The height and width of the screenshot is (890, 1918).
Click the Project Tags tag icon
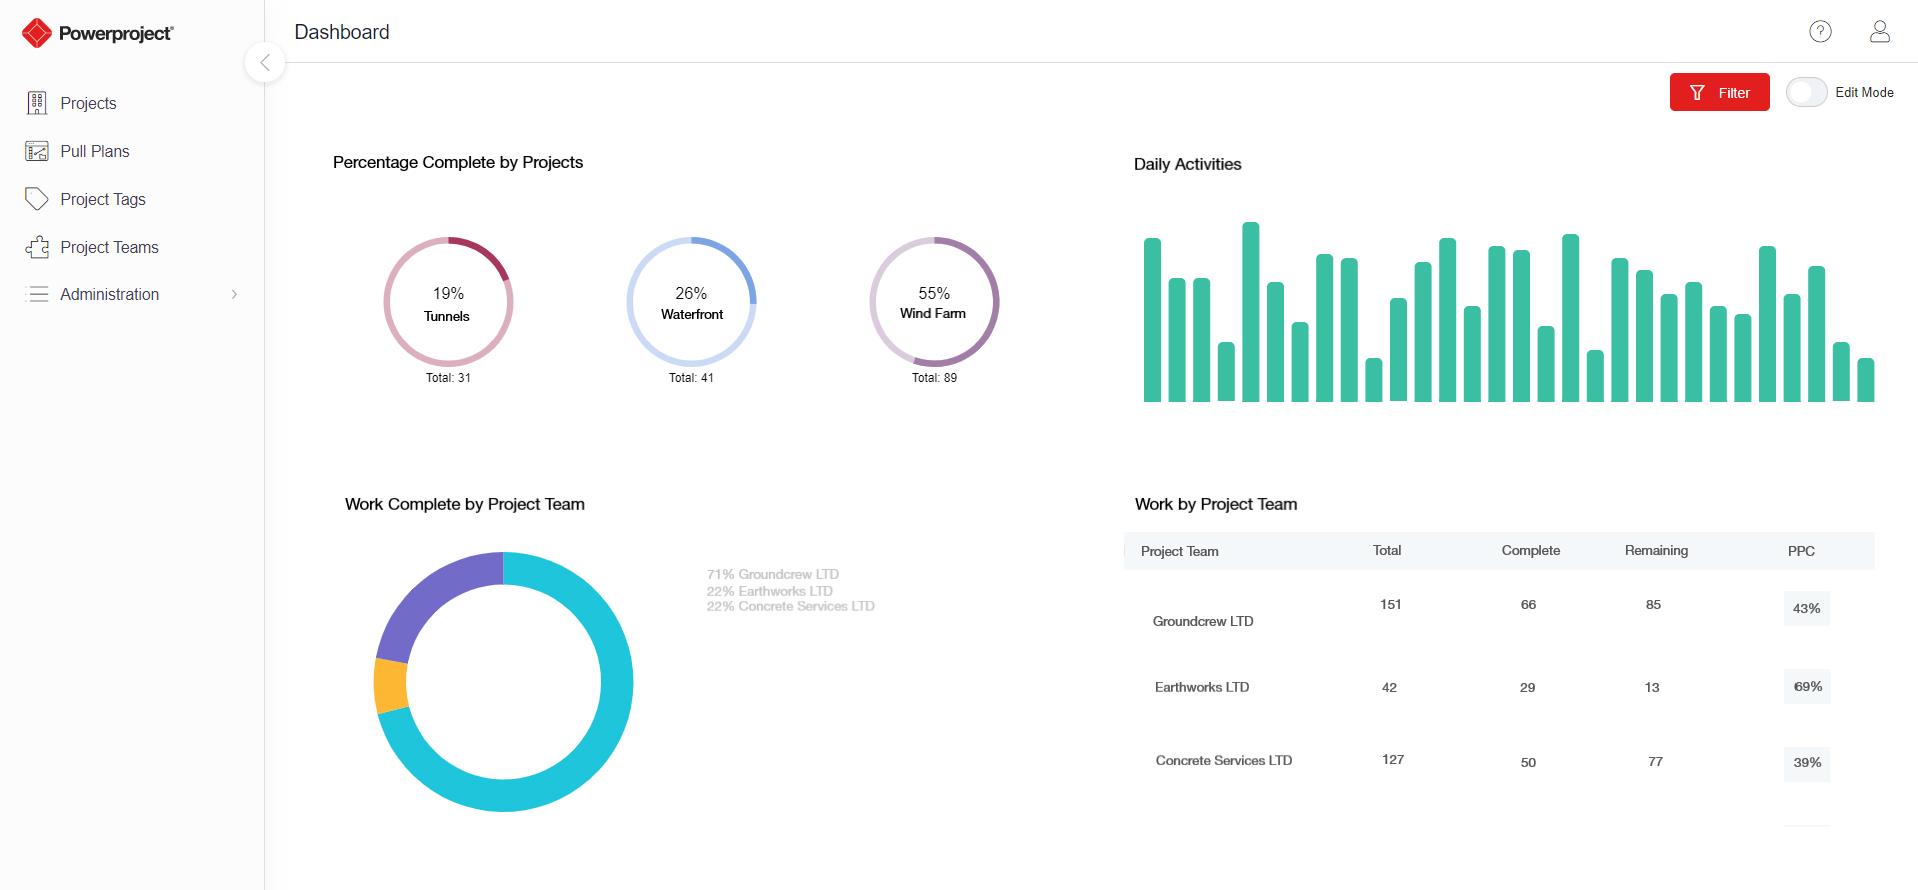37,199
